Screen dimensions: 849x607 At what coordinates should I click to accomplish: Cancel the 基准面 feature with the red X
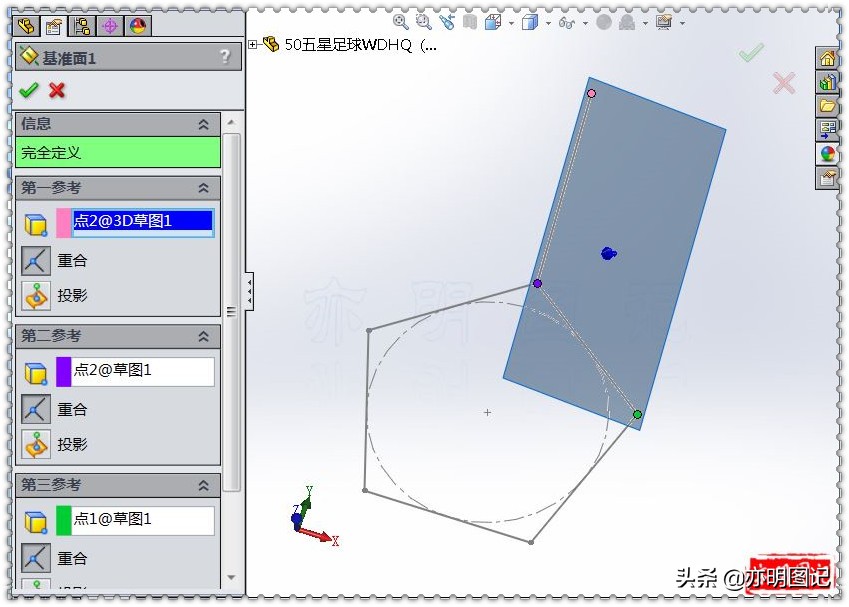(x=56, y=89)
